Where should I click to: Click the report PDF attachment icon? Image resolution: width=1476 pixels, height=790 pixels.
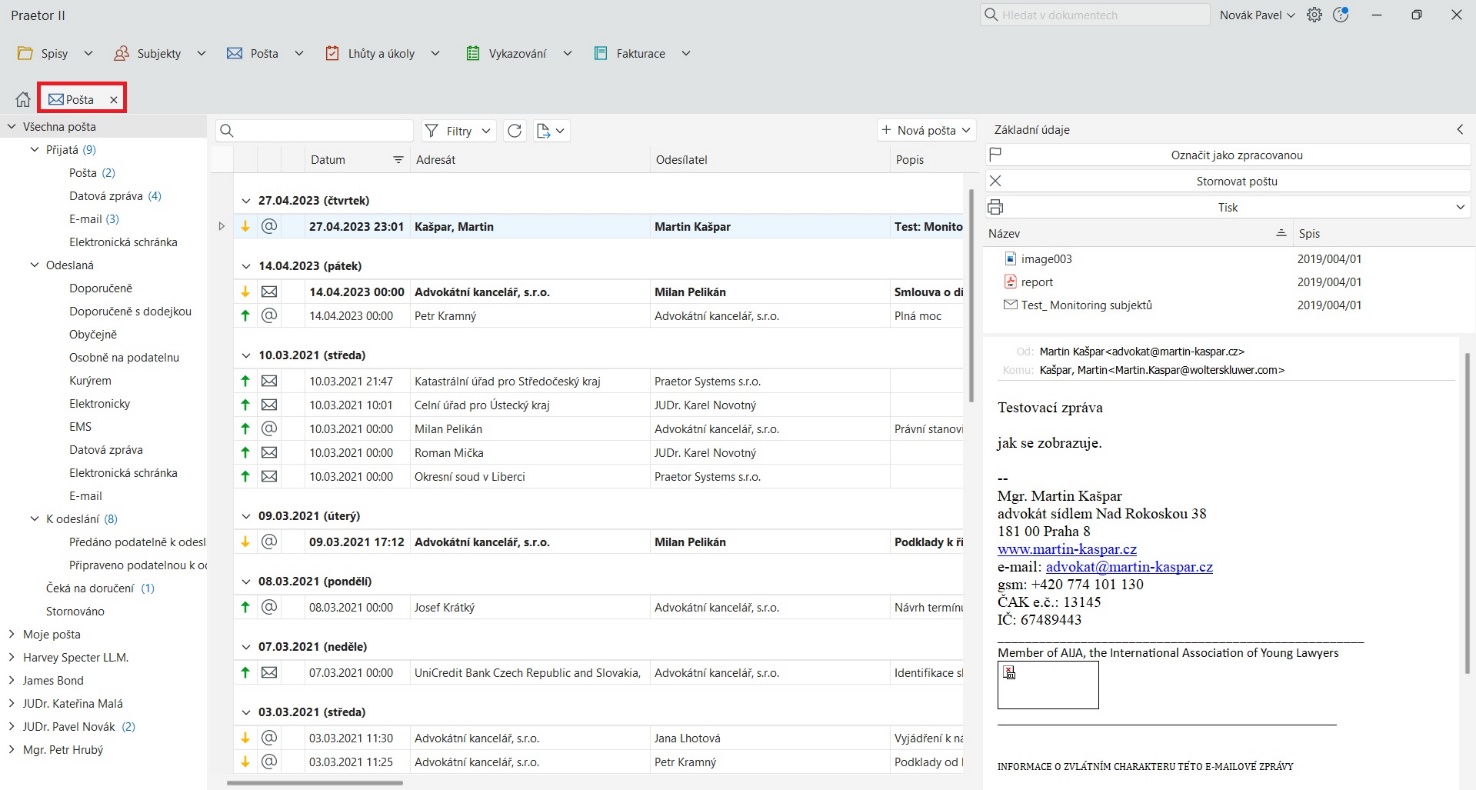coord(1010,282)
